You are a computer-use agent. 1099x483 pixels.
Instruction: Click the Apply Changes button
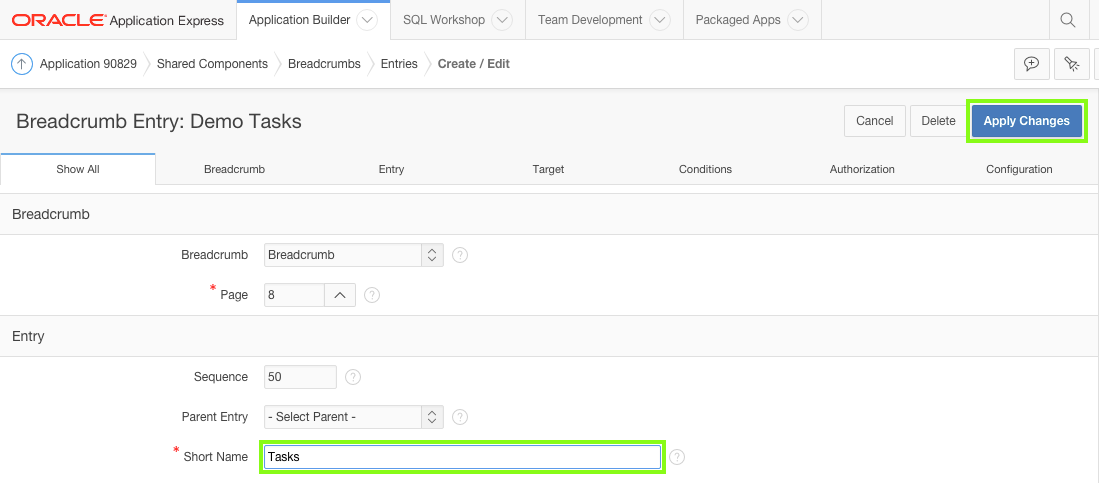click(1026, 121)
